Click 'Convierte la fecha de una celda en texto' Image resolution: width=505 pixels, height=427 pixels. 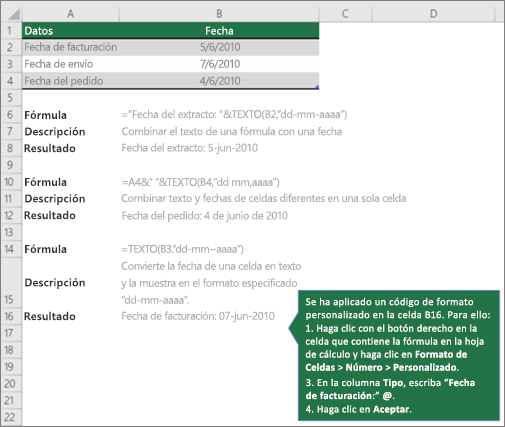(211, 266)
